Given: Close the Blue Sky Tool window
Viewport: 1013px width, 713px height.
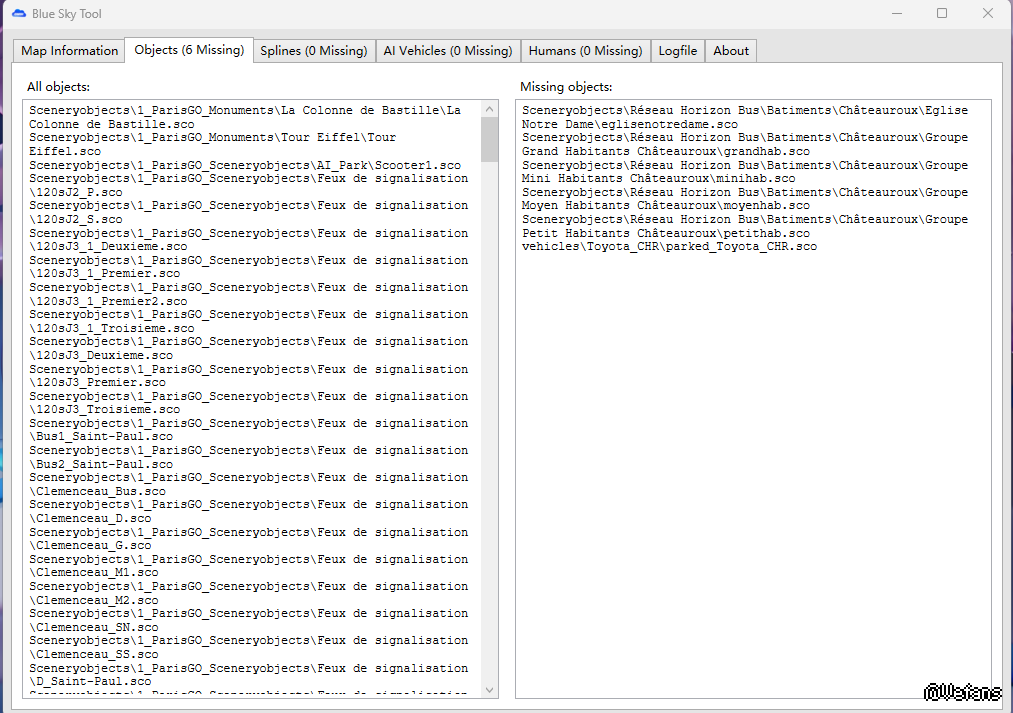Looking at the screenshot, I should tap(988, 14).
